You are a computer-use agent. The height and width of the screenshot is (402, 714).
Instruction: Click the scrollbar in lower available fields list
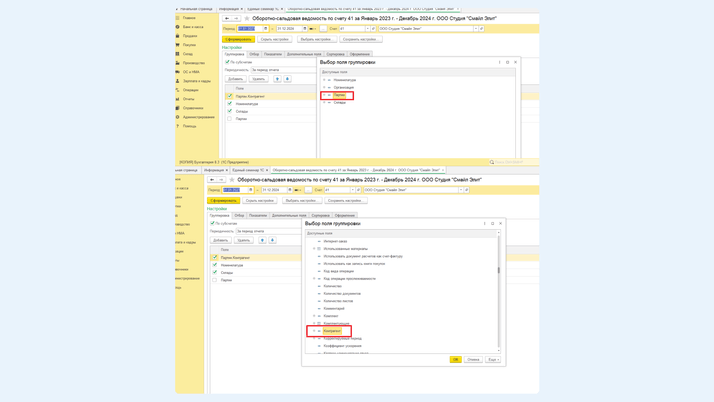click(x=499, y=268)
